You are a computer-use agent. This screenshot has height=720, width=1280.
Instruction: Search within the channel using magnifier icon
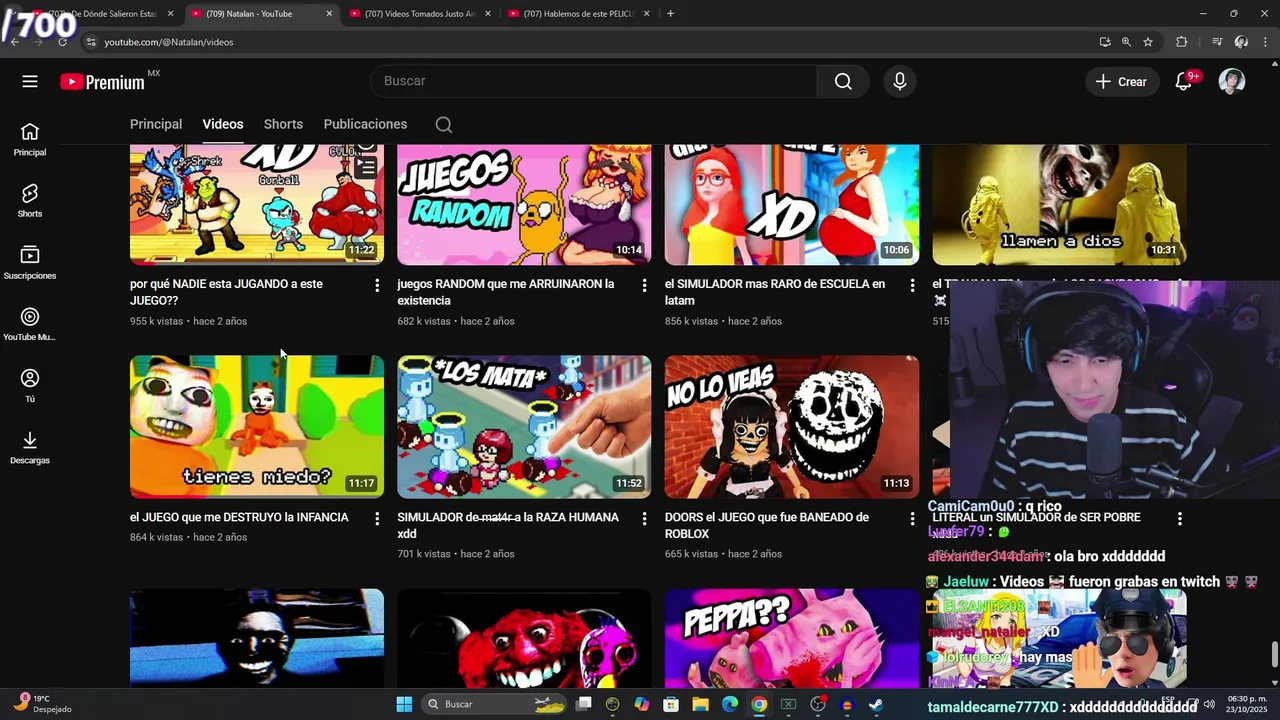pos(444,125)
